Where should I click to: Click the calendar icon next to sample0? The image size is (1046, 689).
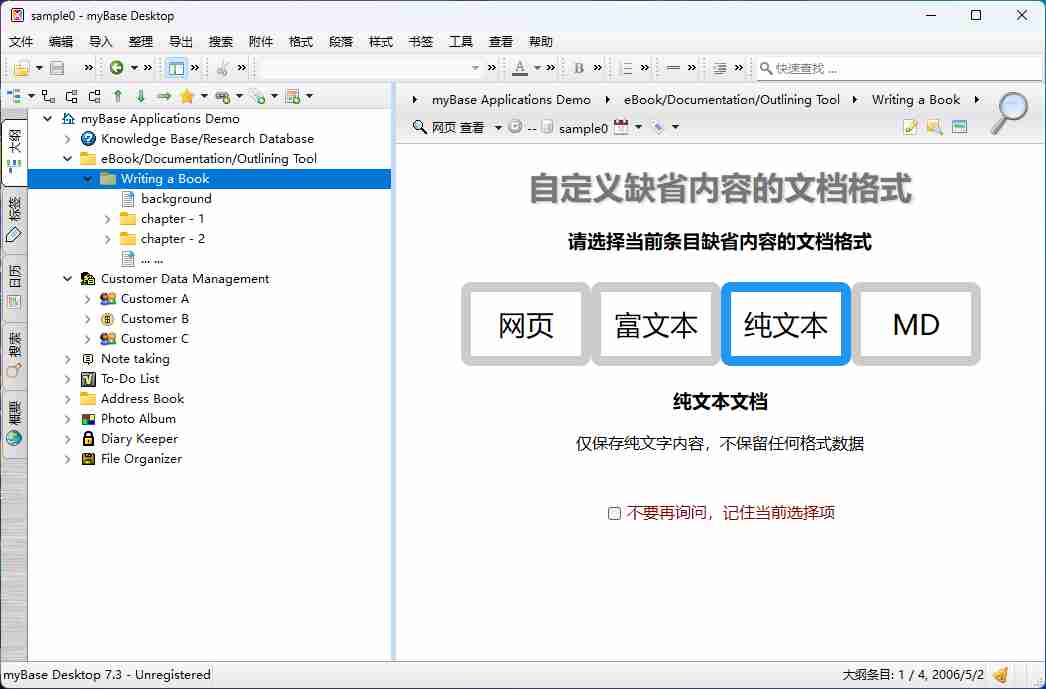pos(621,127)
